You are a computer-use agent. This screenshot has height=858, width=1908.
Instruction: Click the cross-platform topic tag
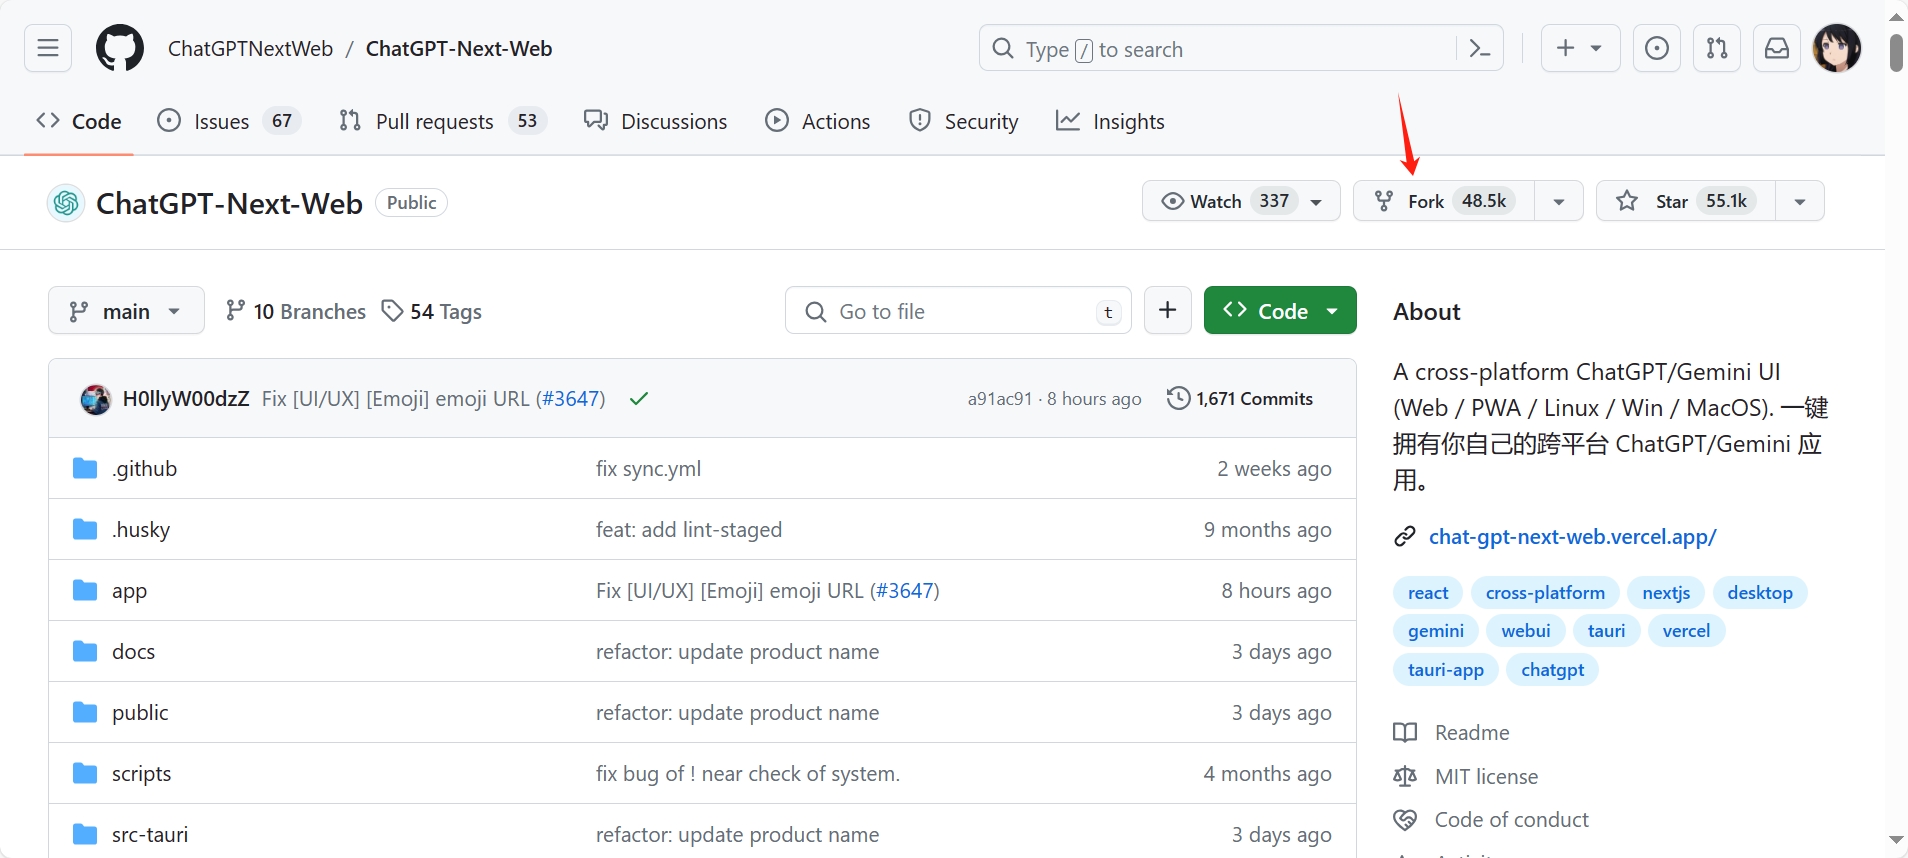[1545, 592]
